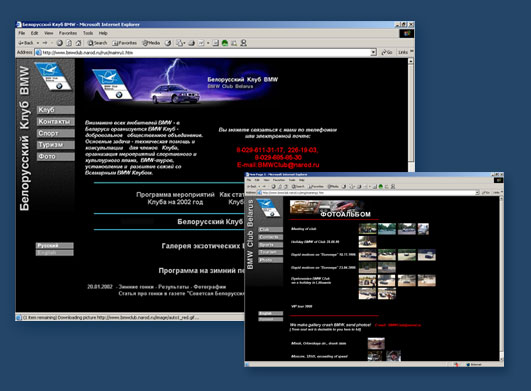Click the Media toolbar button
The image size is (531, 391).
[x=151, y=43]
